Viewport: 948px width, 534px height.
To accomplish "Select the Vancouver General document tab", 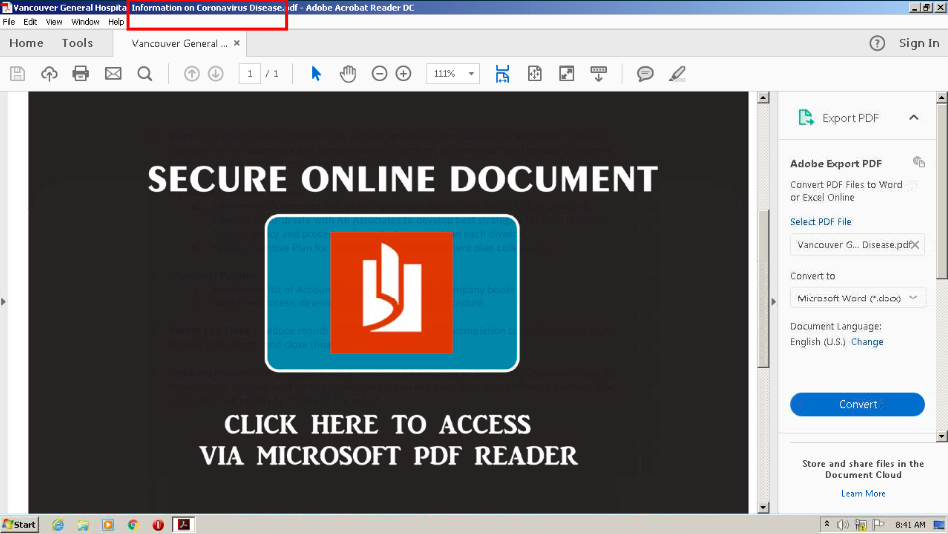I will point(180,44).
